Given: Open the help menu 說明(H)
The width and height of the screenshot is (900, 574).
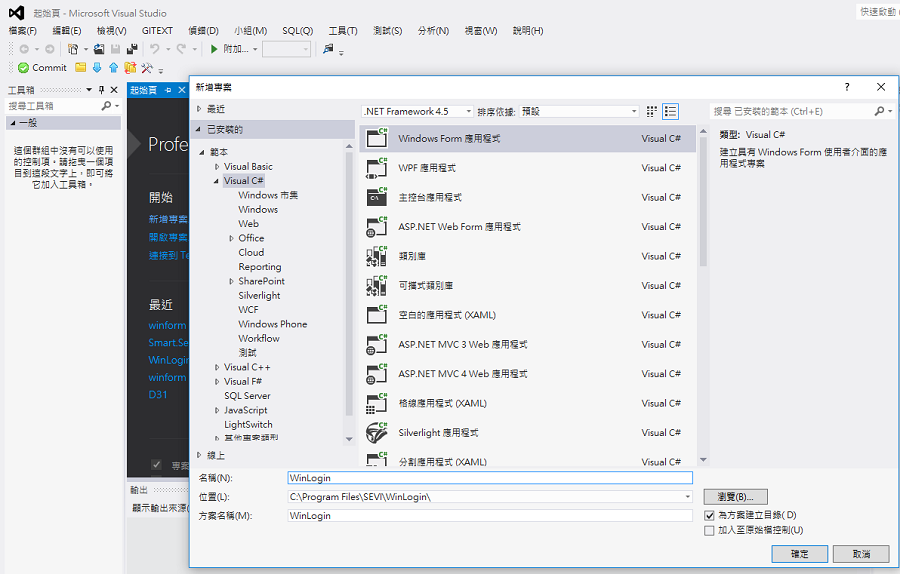Looking at the screenshot, I should click(x=528, y=30).
